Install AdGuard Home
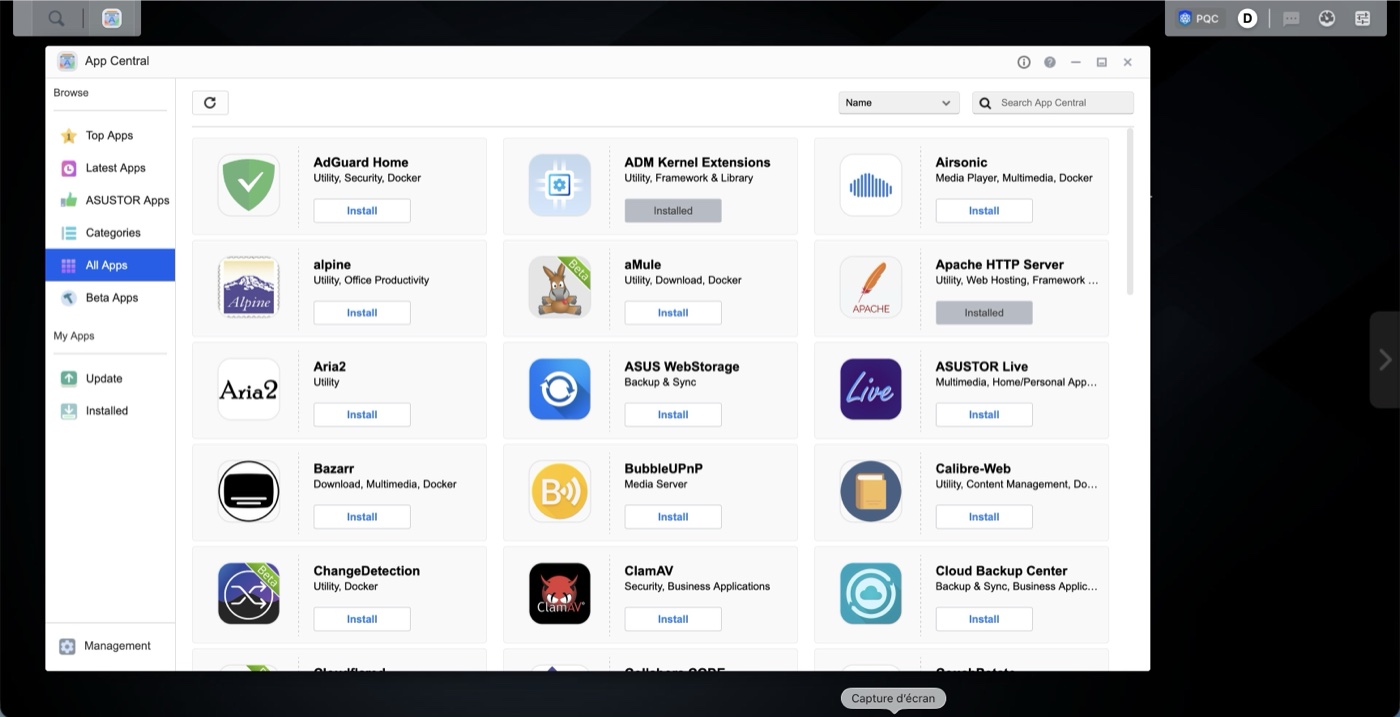This screenshot has height=717, width=1400. click(x=362, y=211)
